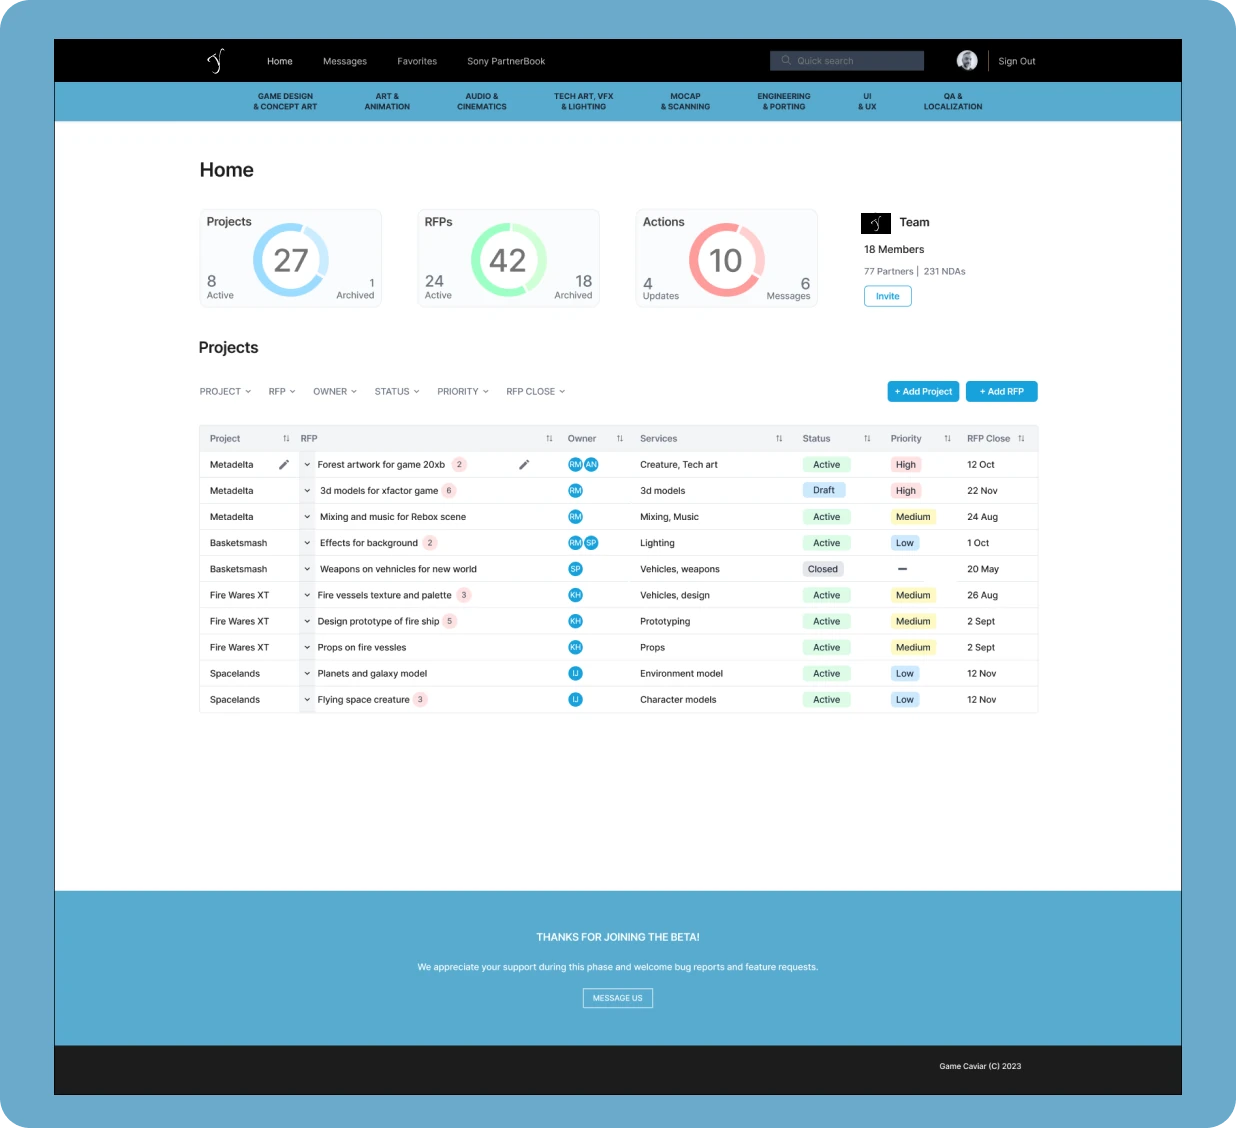Expand the Flying space creature row

307,700
